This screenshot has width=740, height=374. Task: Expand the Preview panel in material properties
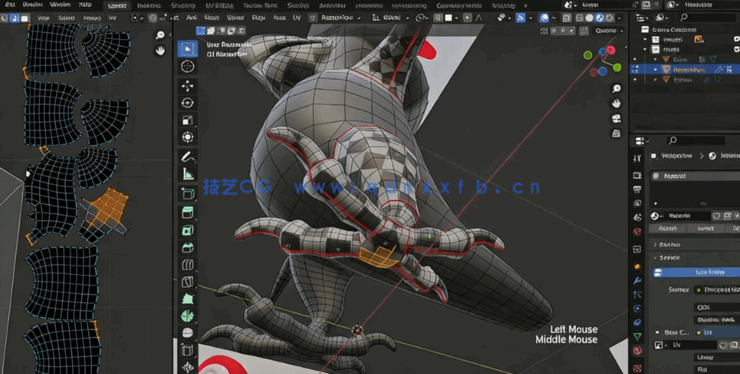tap(655, 244)
